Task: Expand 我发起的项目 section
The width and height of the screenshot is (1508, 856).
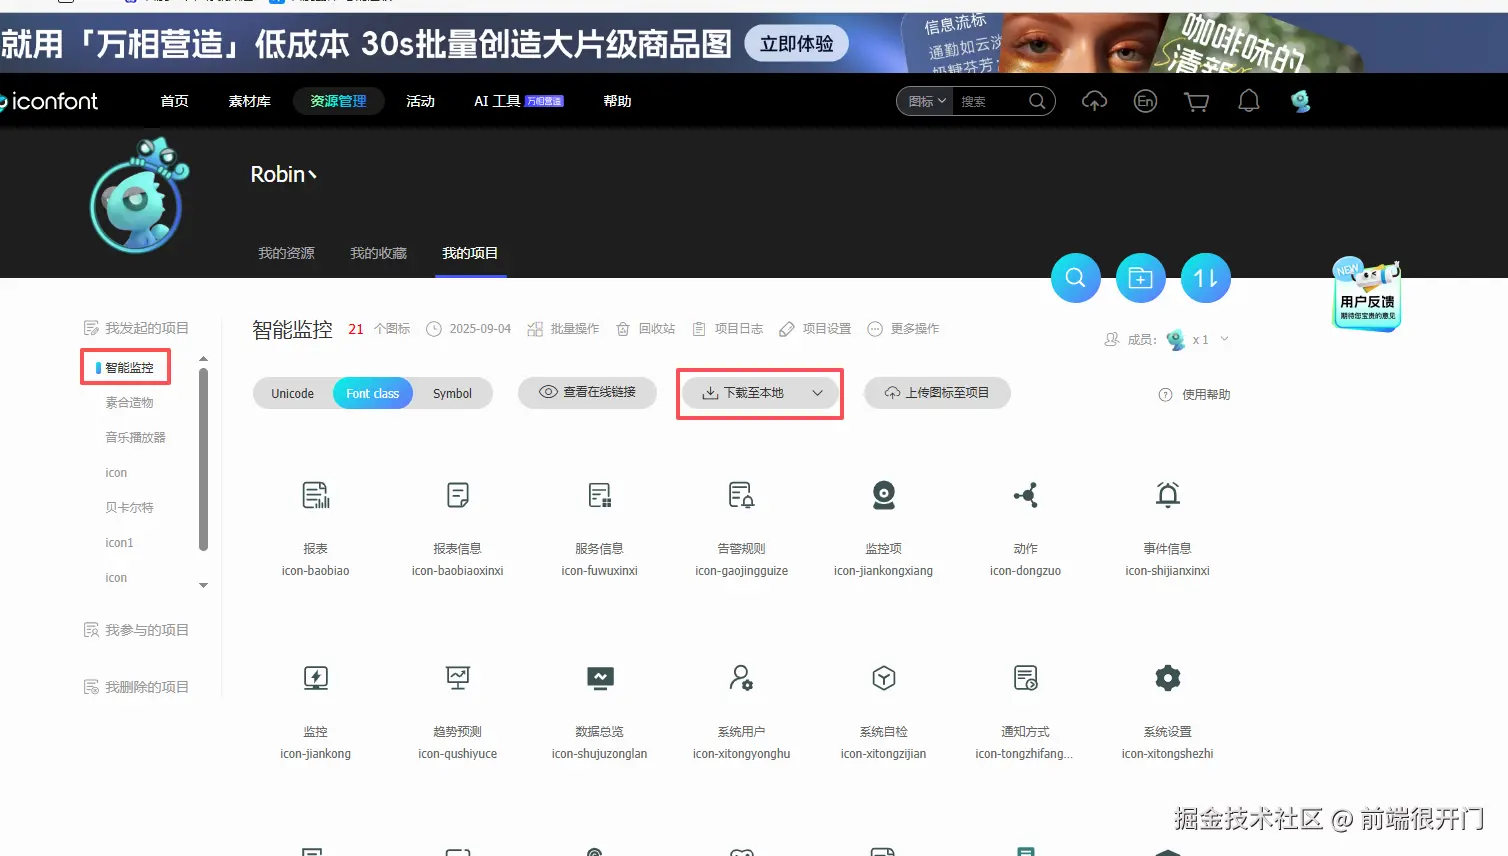Action: pyautogui.click(x=136, y=328)
